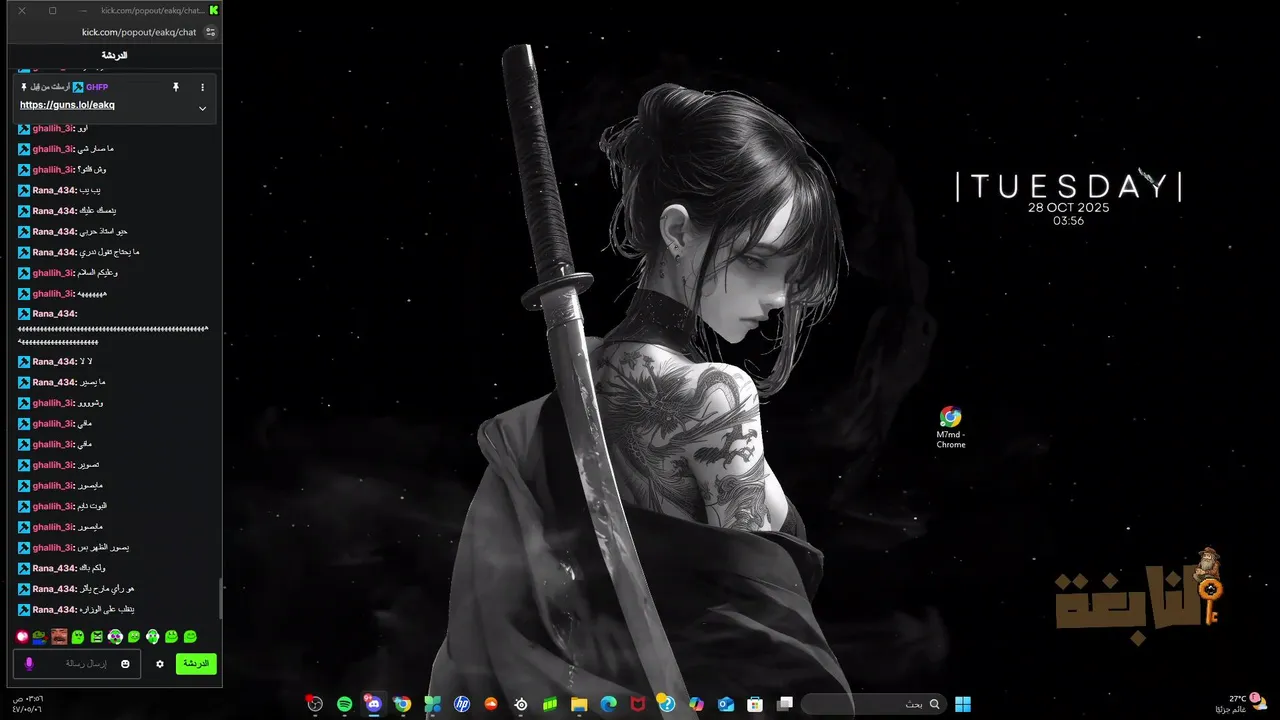Open Get Help taskbar icon
Image resolution: width=1280 pixels, height=720 pixels.
pos(667,704)
